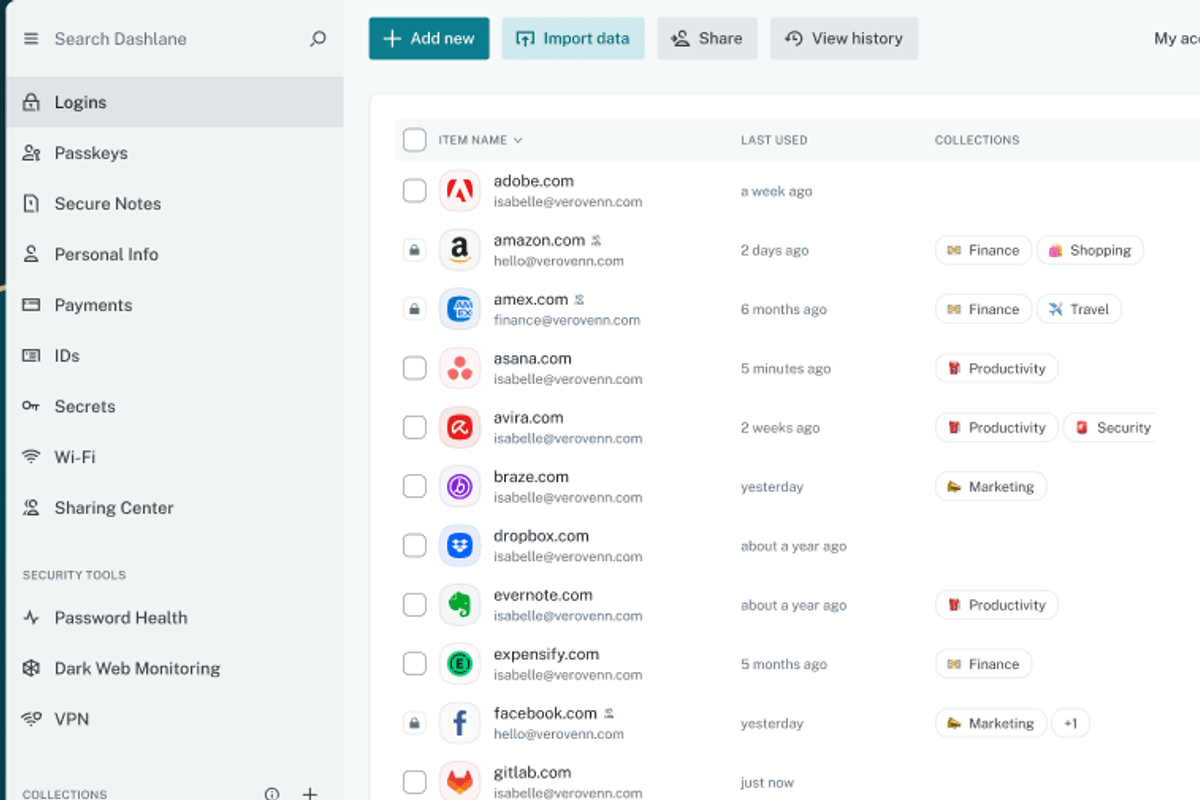Click the shared-user icon next to facebook.com
1200x800 pixels.
click(x=608, y=713)
